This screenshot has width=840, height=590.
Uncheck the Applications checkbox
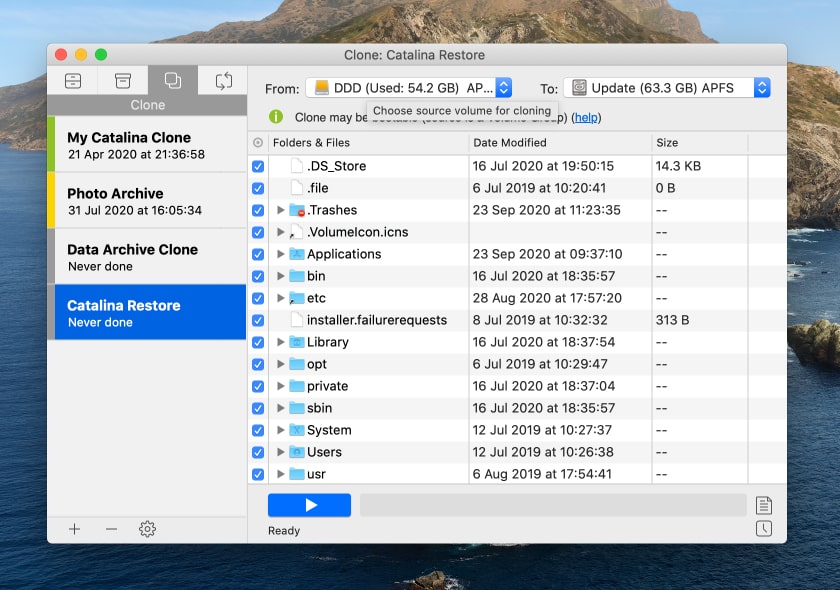258,254
